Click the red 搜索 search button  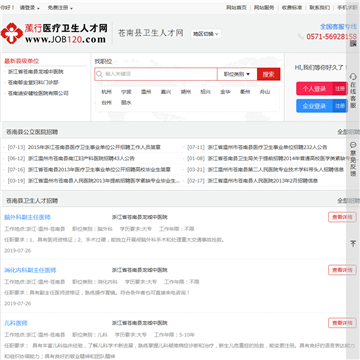268,74
